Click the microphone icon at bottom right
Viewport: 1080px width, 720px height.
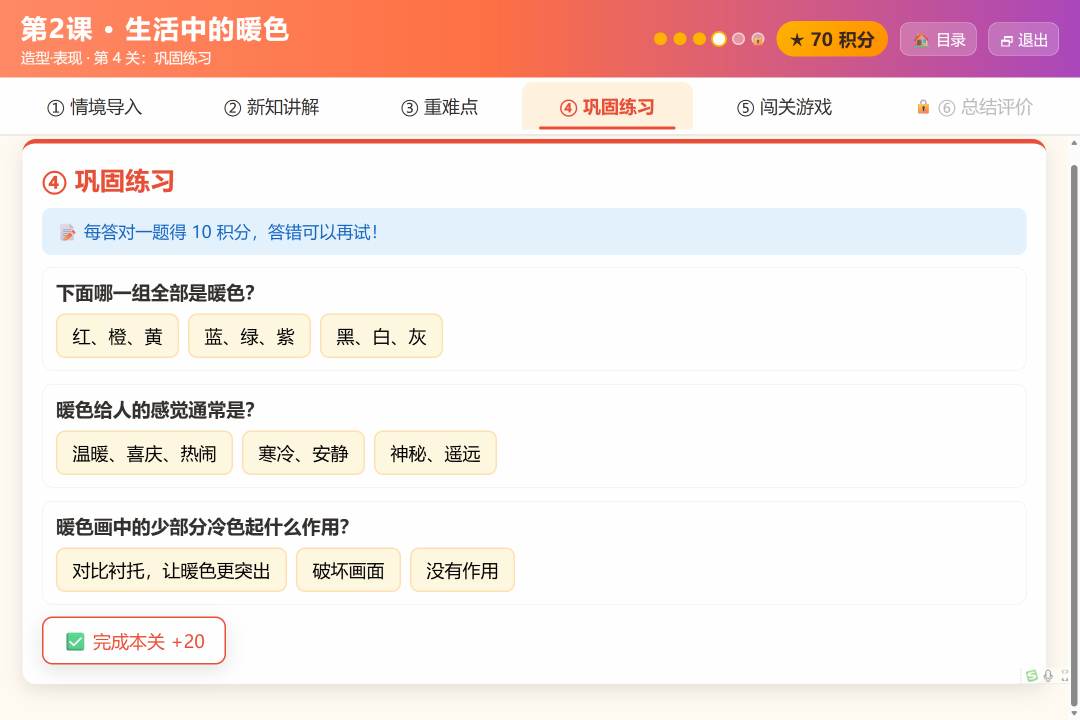click(1048, 676)
